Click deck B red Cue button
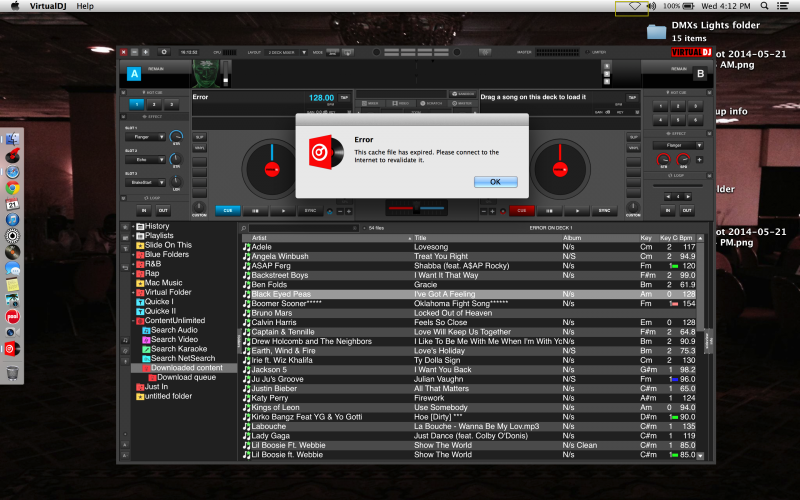The image size is (800, 500). pos(521,210)
